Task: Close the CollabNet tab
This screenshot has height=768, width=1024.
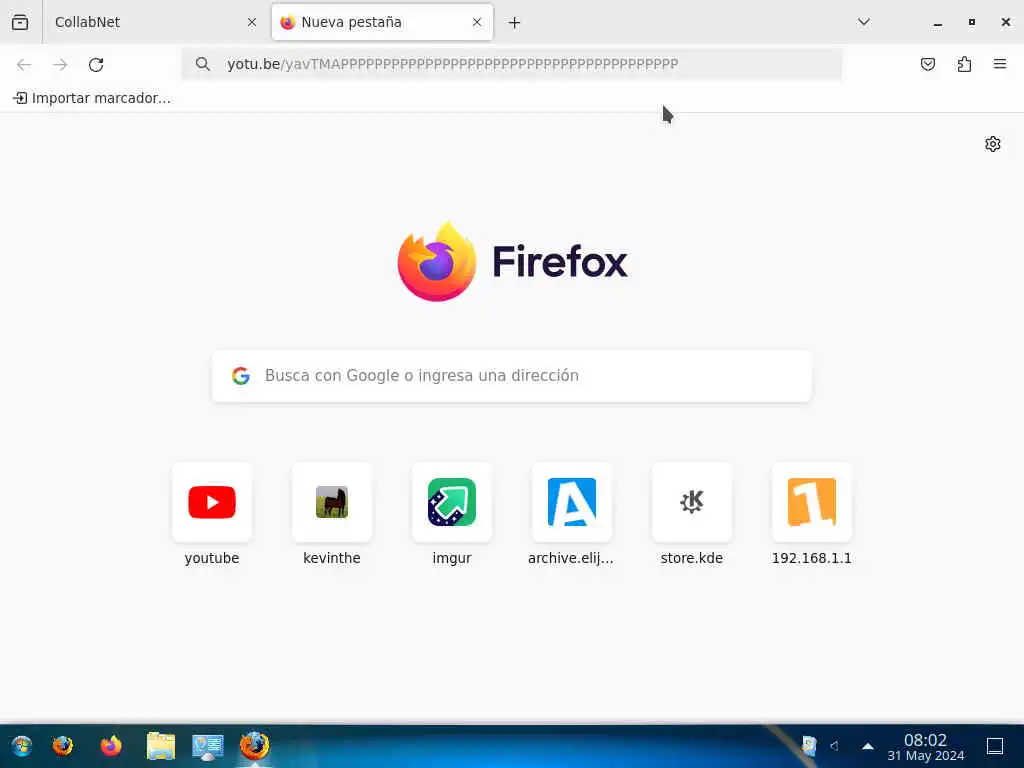Action: coord(252,22)
